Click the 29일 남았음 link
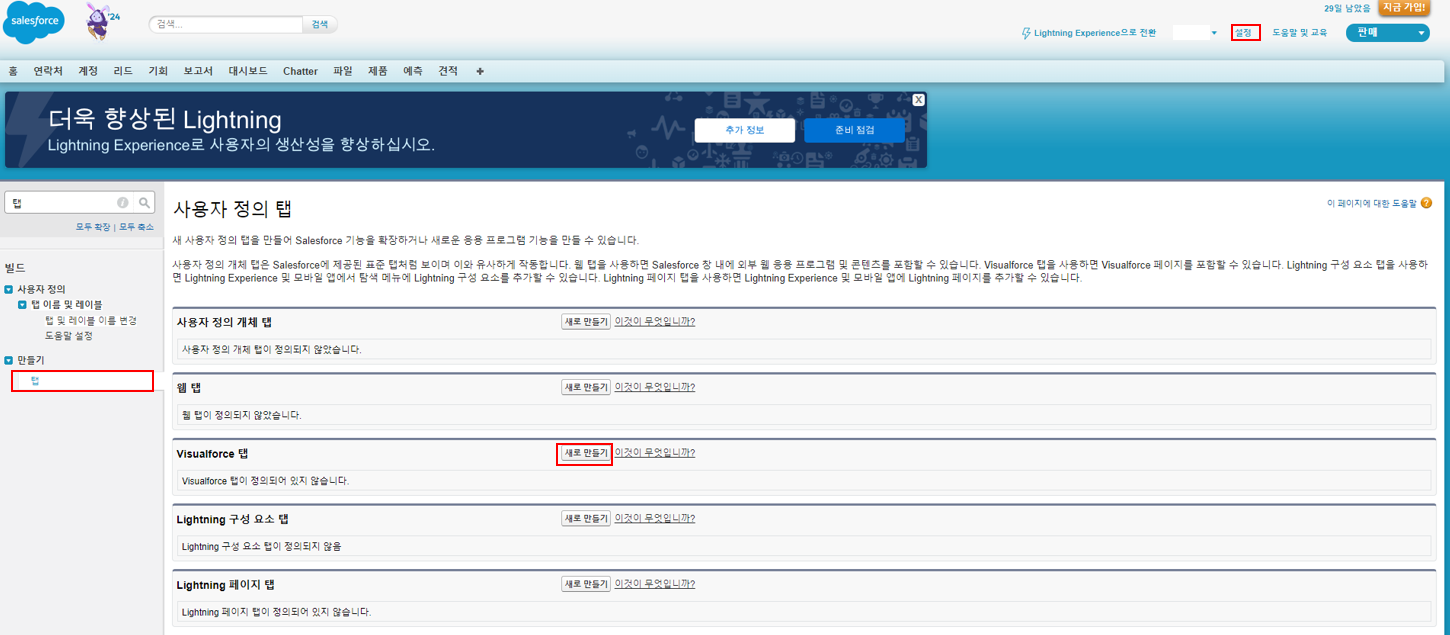This screenshot has width=1450, height=635. click(x=1347, y=8)
